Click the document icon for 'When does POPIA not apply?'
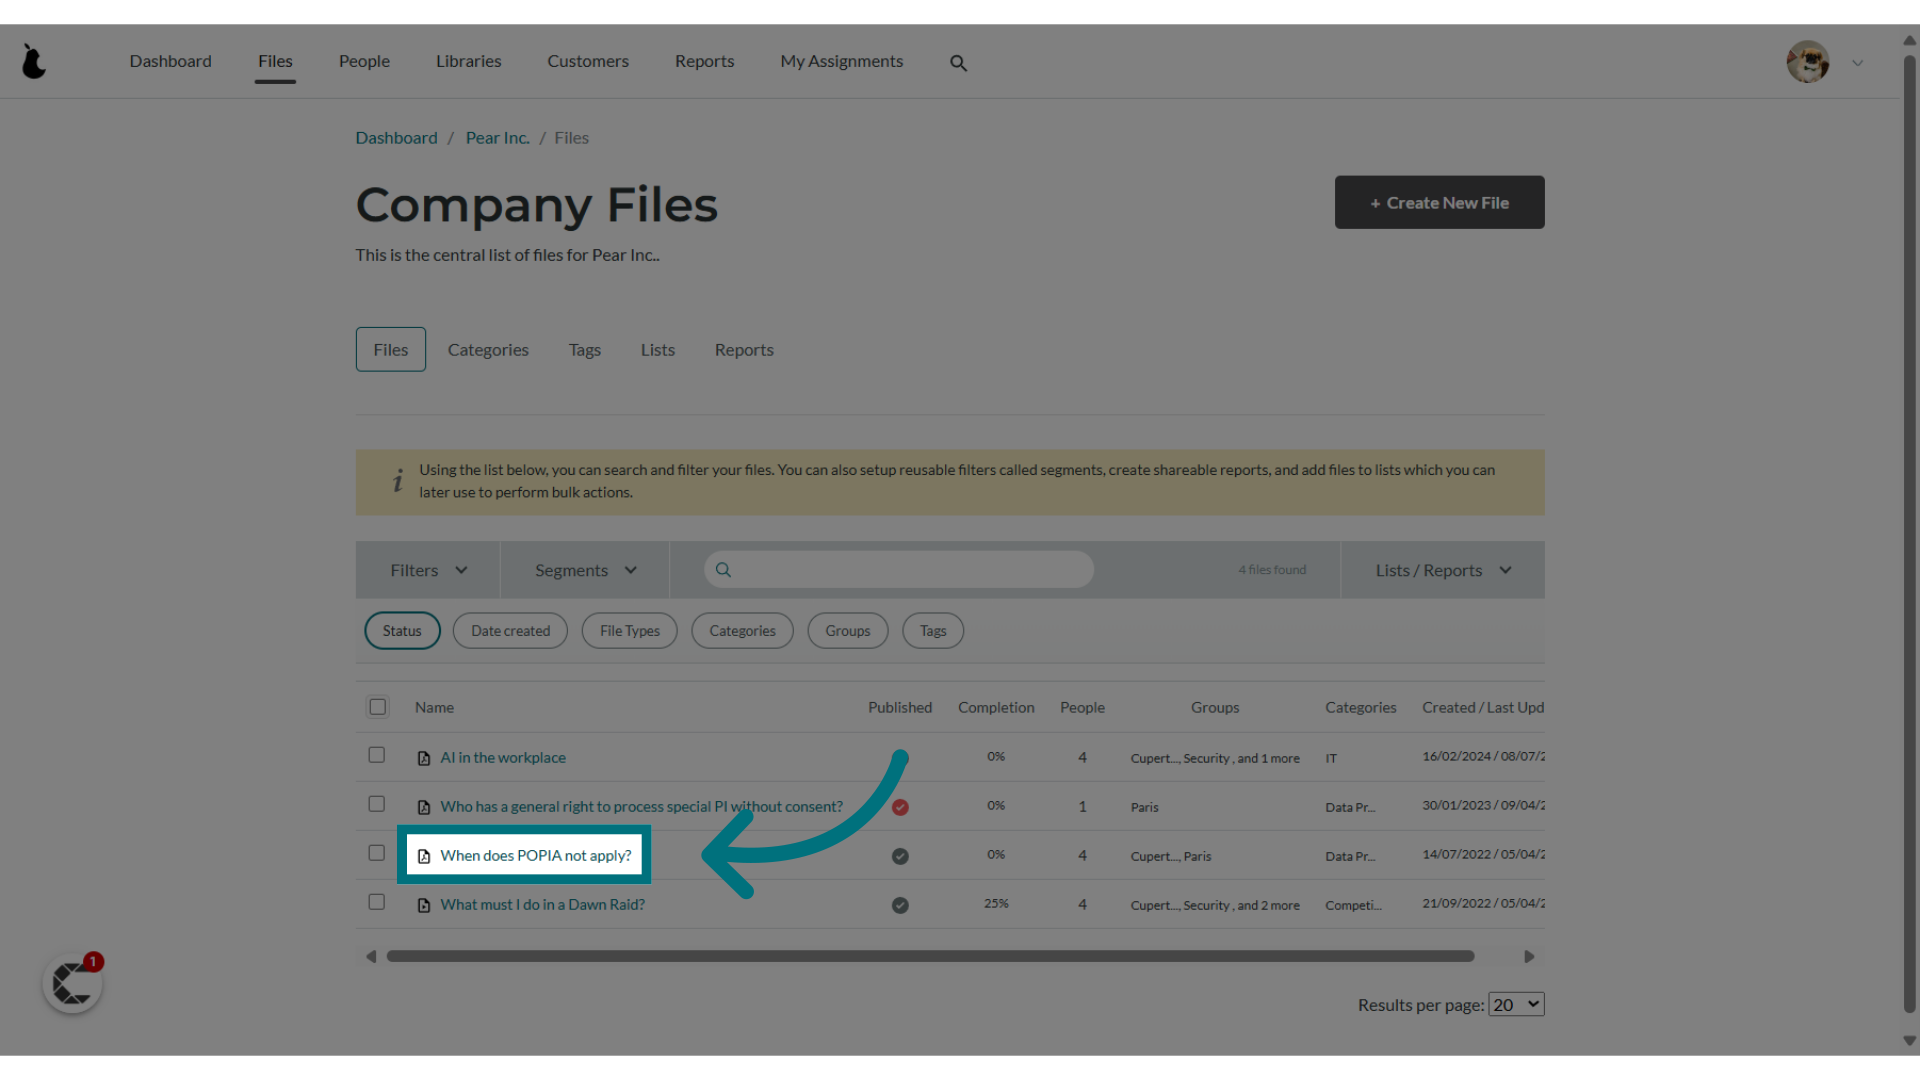 423,856
